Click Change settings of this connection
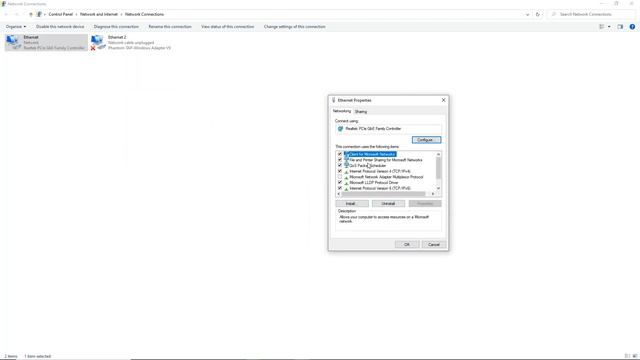This screenshot has width=640, height=360. tap(295, 27)
